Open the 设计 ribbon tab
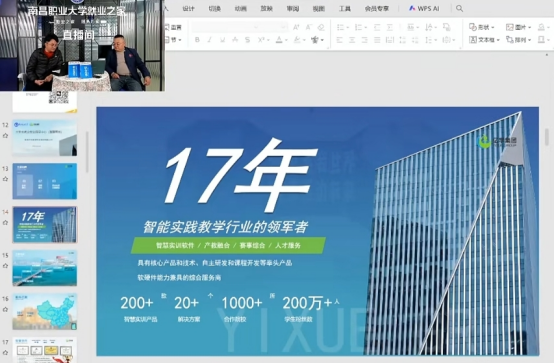 pos(188,8)
